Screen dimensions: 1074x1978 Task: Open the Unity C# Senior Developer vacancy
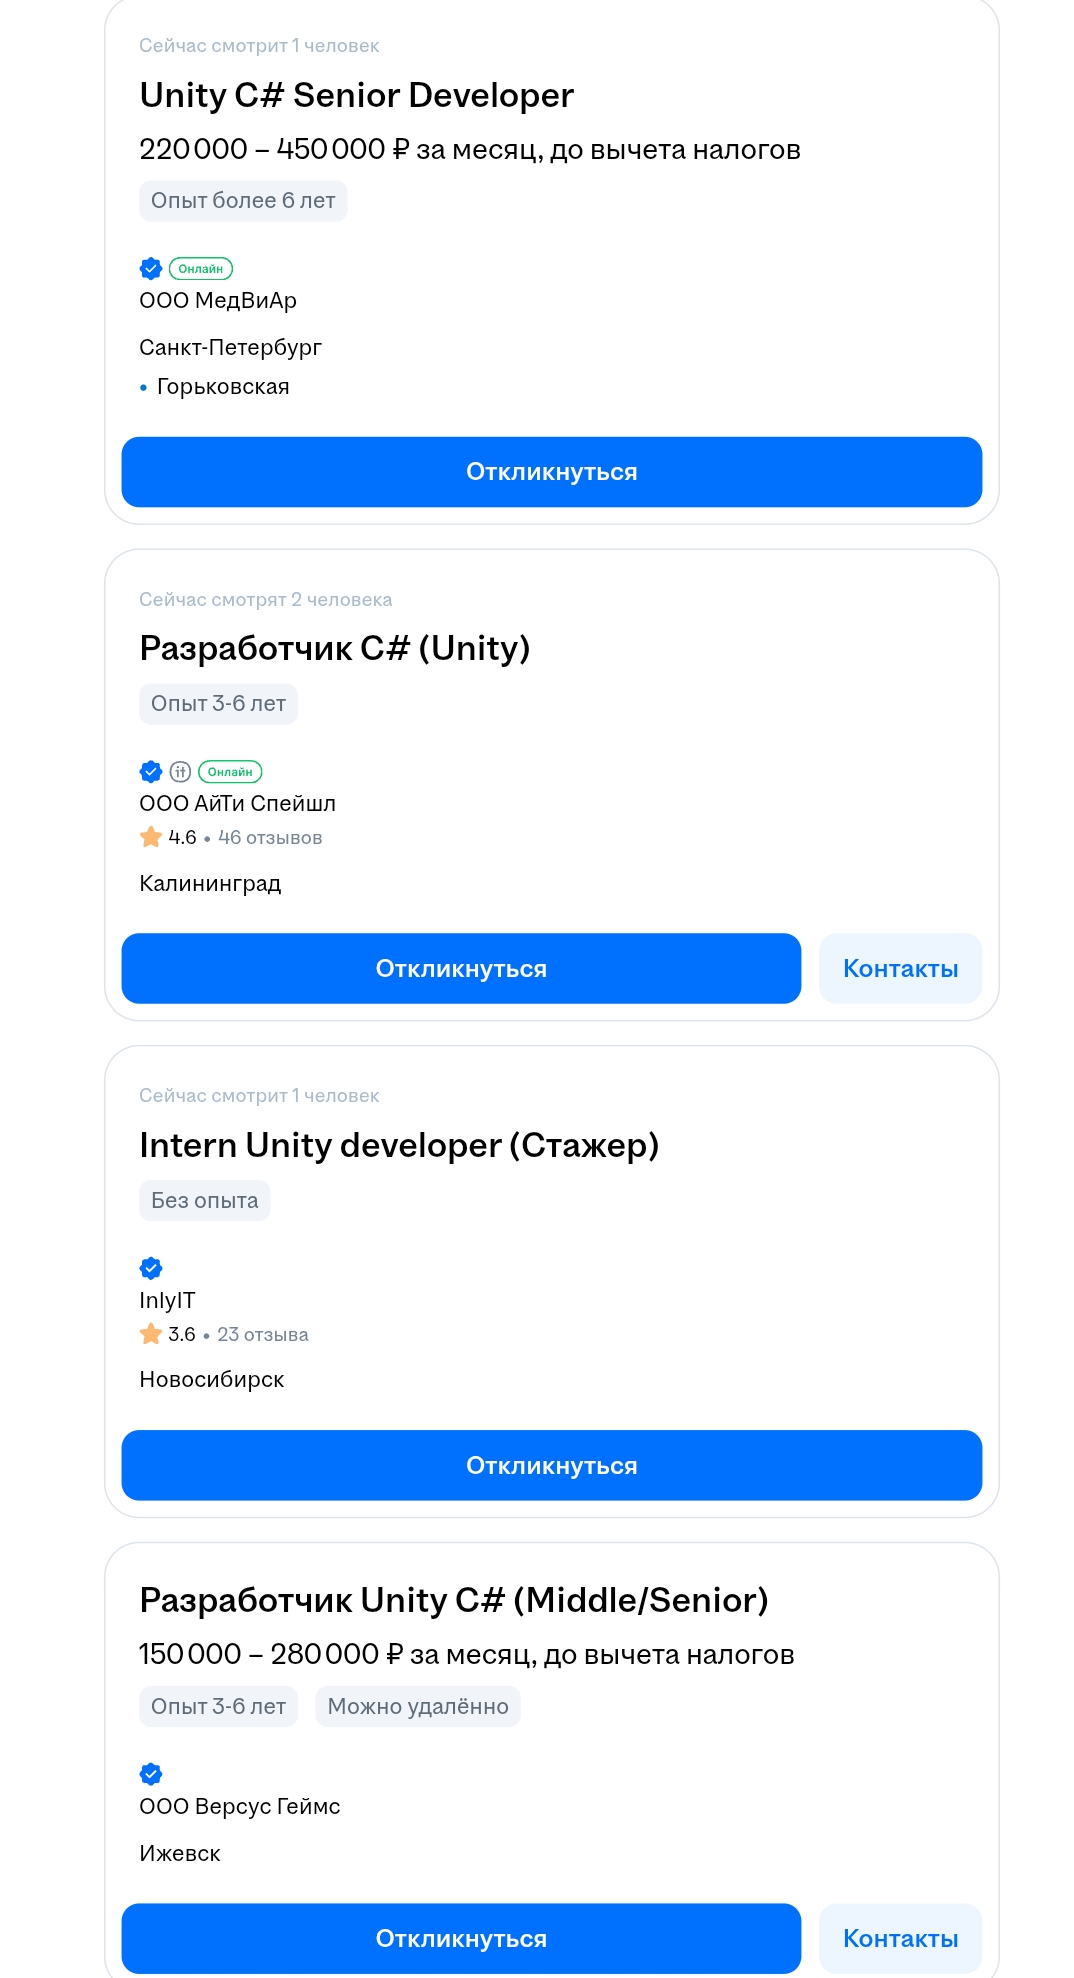(357, 95)
